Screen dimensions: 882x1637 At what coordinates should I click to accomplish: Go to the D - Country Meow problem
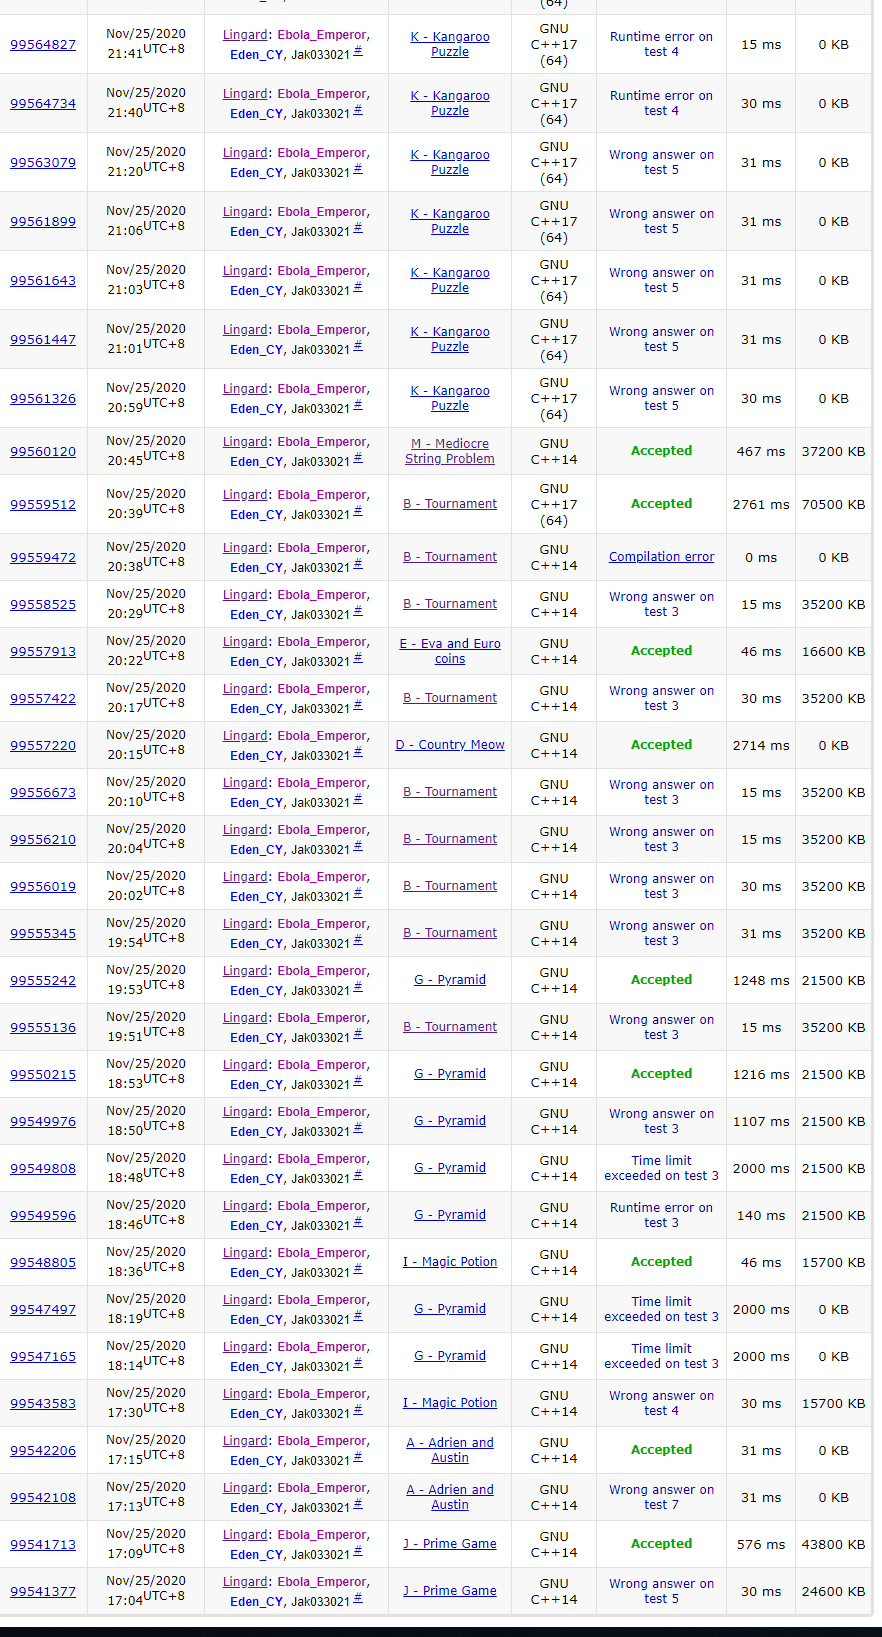click(449, 745)
